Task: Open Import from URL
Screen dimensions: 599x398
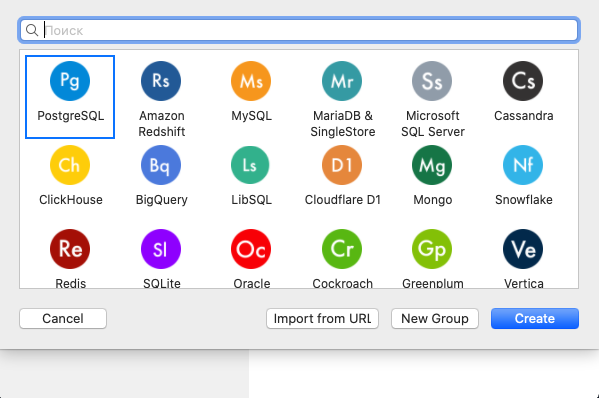Action: pos(322,319)
